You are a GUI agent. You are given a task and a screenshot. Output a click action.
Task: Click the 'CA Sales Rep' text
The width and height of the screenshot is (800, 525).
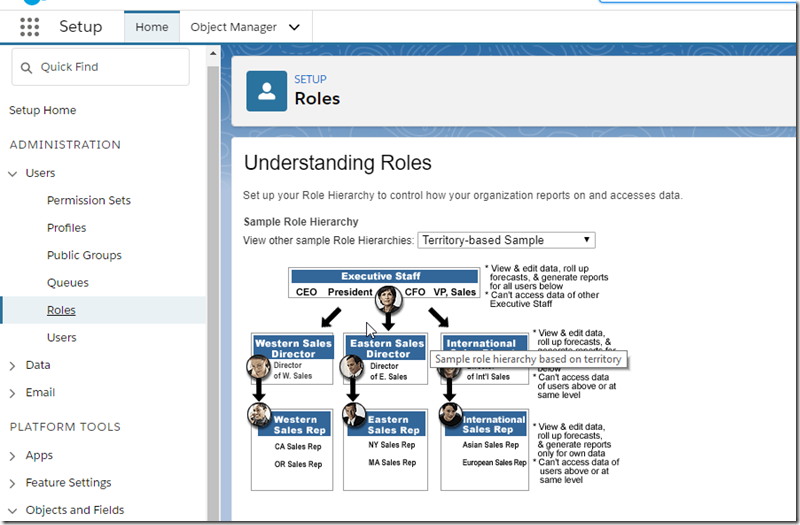click(x=298, y=446)
